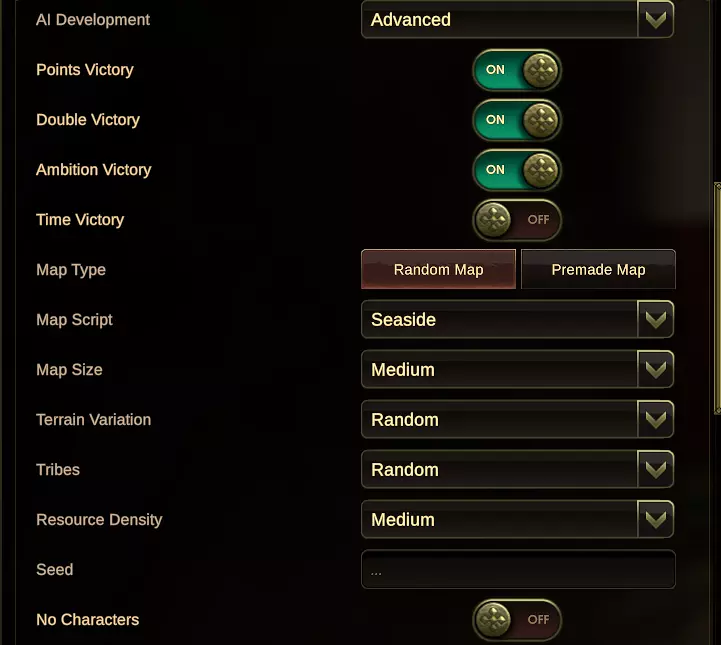Click the vertical scrollbar on the right edge
Image resolution: width=721 pixels, height=645 pixels.
tap(716, 300)
